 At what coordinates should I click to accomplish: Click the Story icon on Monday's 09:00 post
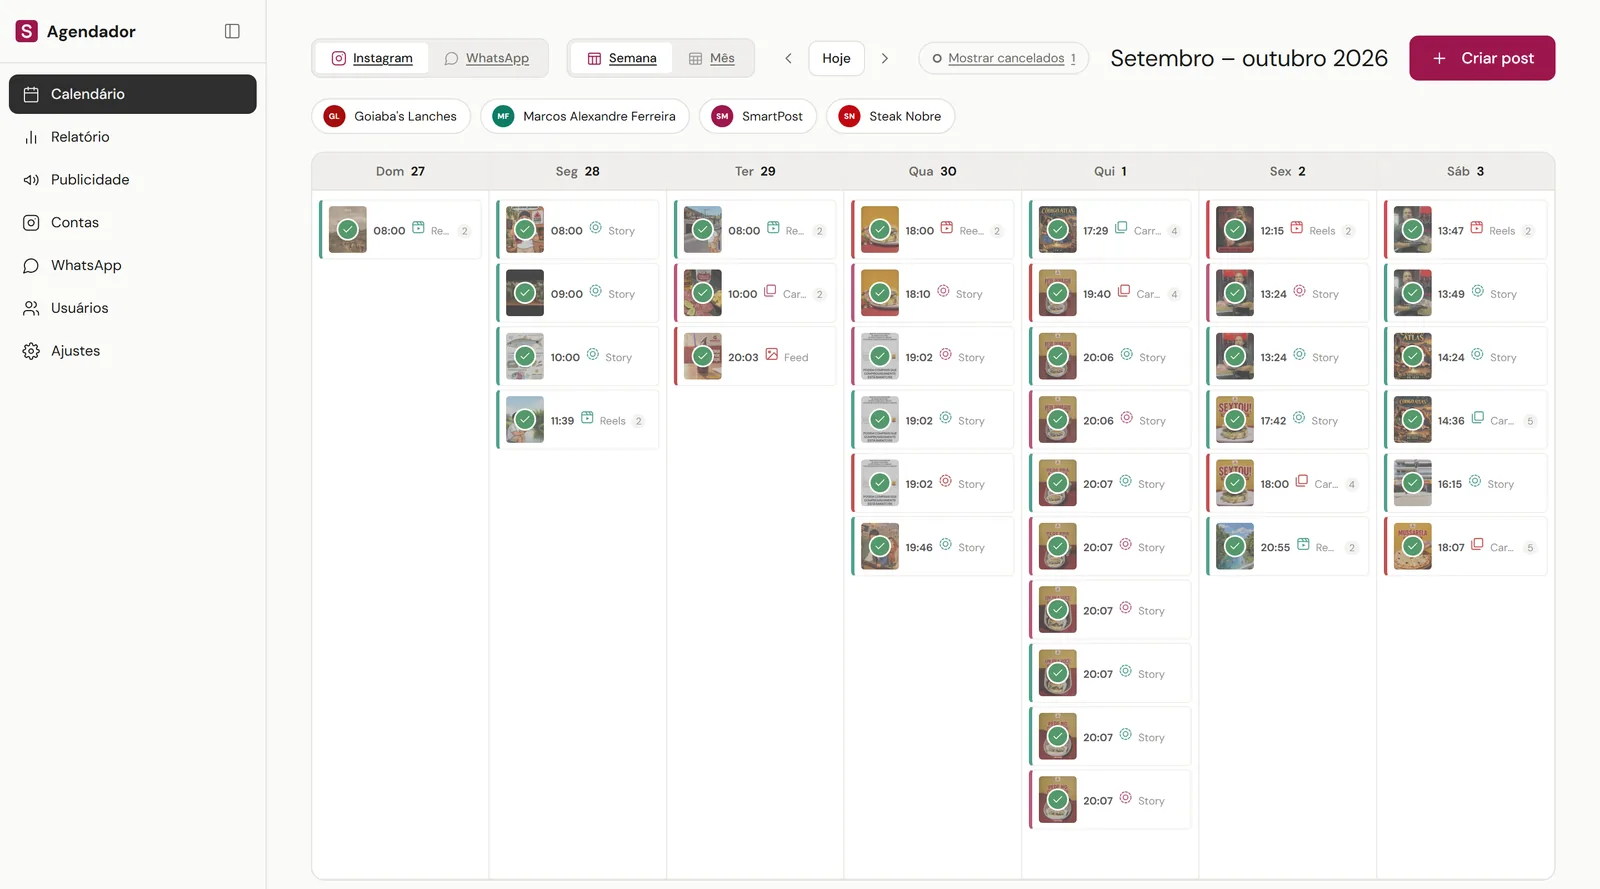tap(595, 291)
